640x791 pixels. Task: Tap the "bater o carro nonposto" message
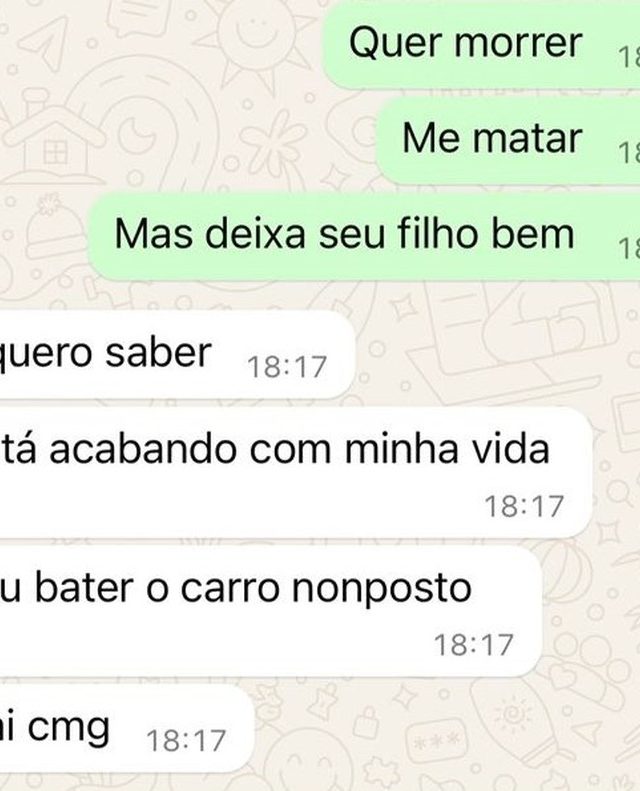point(271,610)
